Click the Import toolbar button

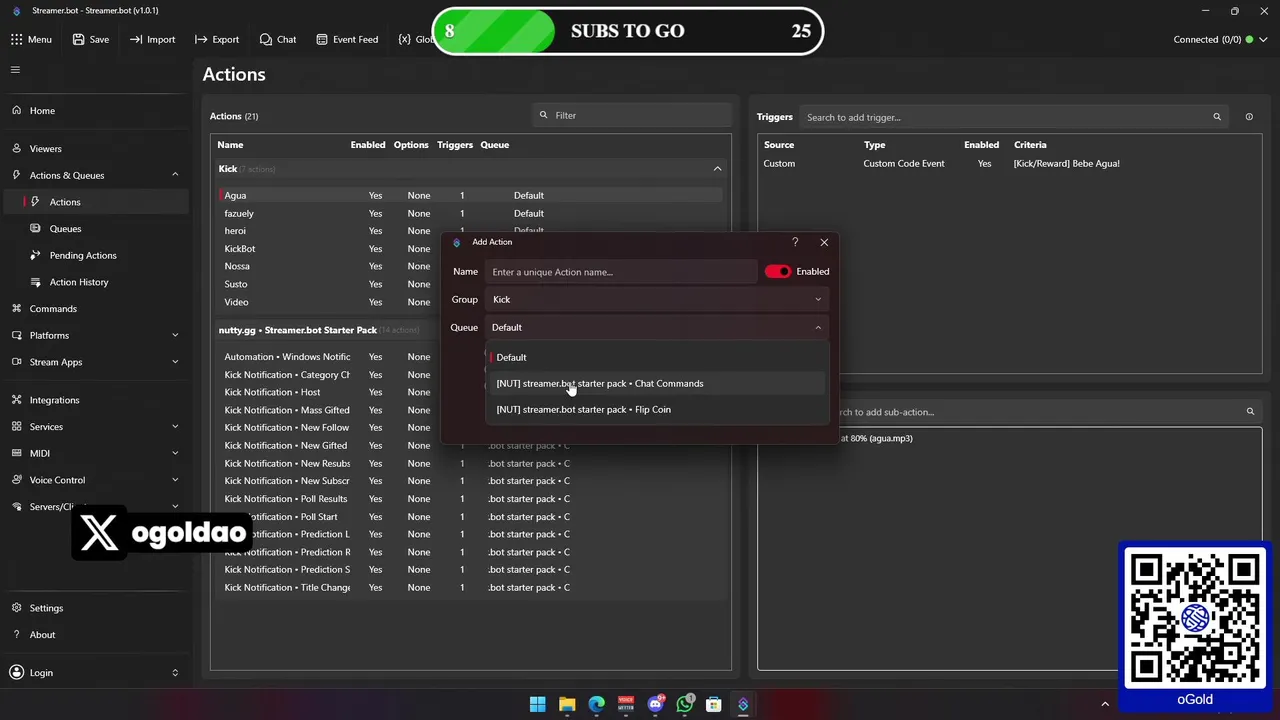(152, 40)
